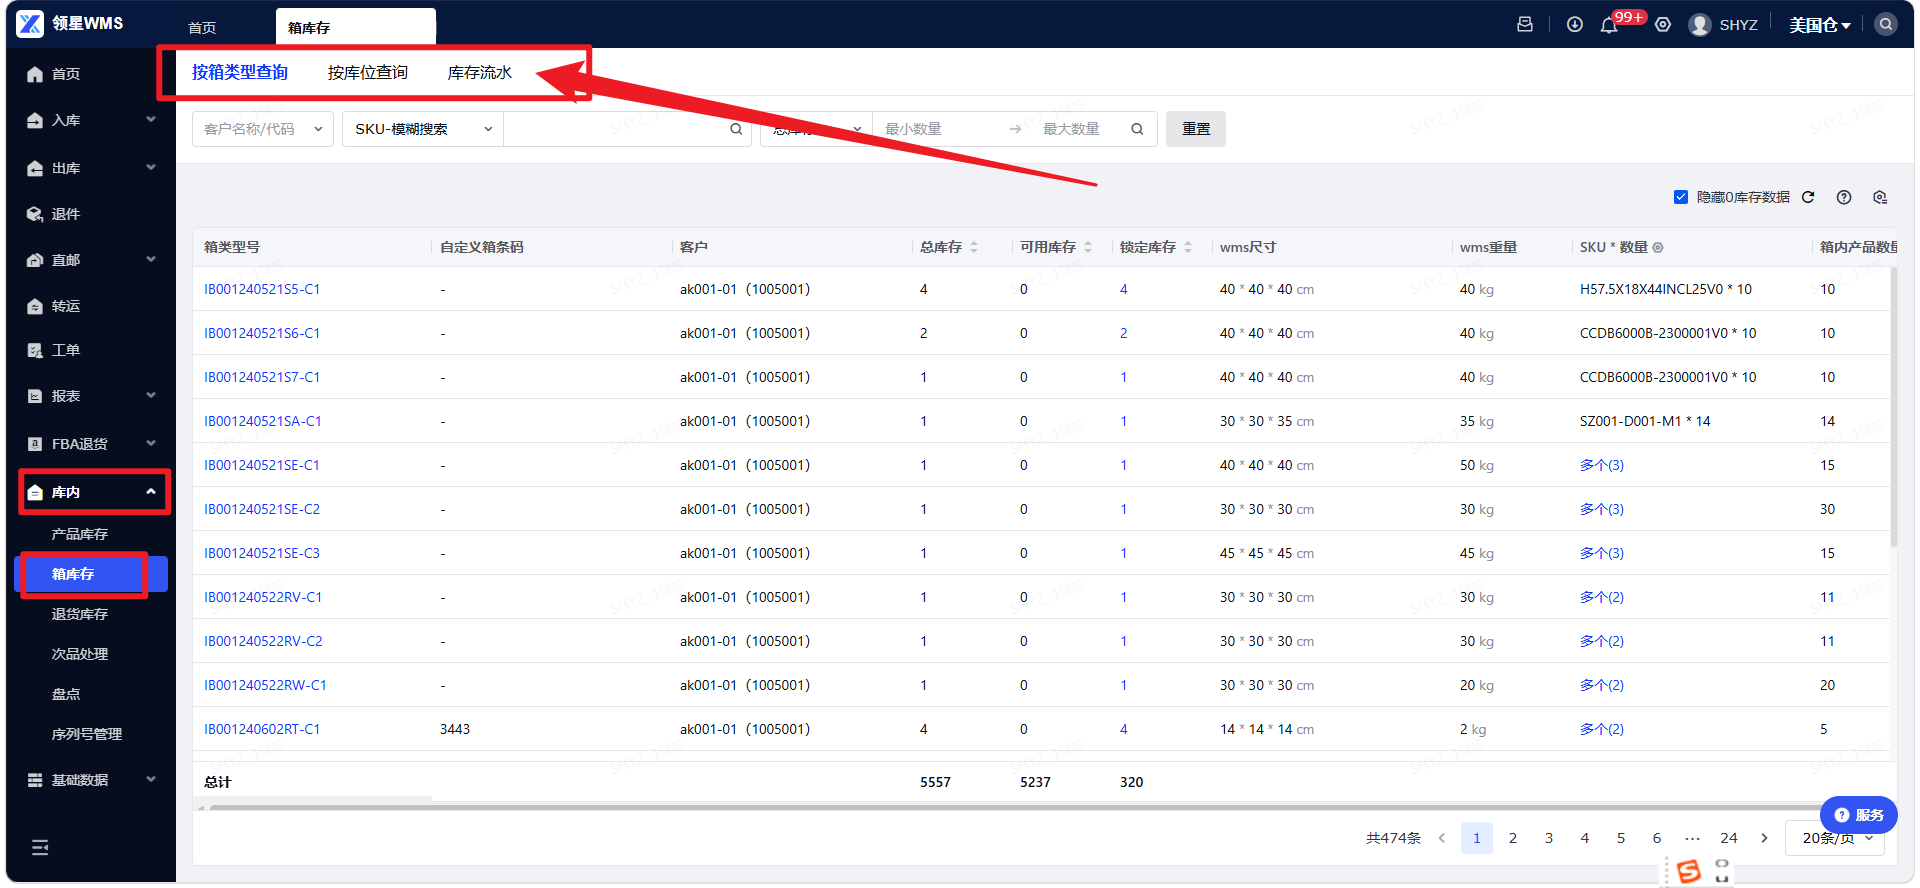This screenshot has height=888, width=1920.
Task: Sort by 锁定库存 column arrows
Action: (1188, 247)
